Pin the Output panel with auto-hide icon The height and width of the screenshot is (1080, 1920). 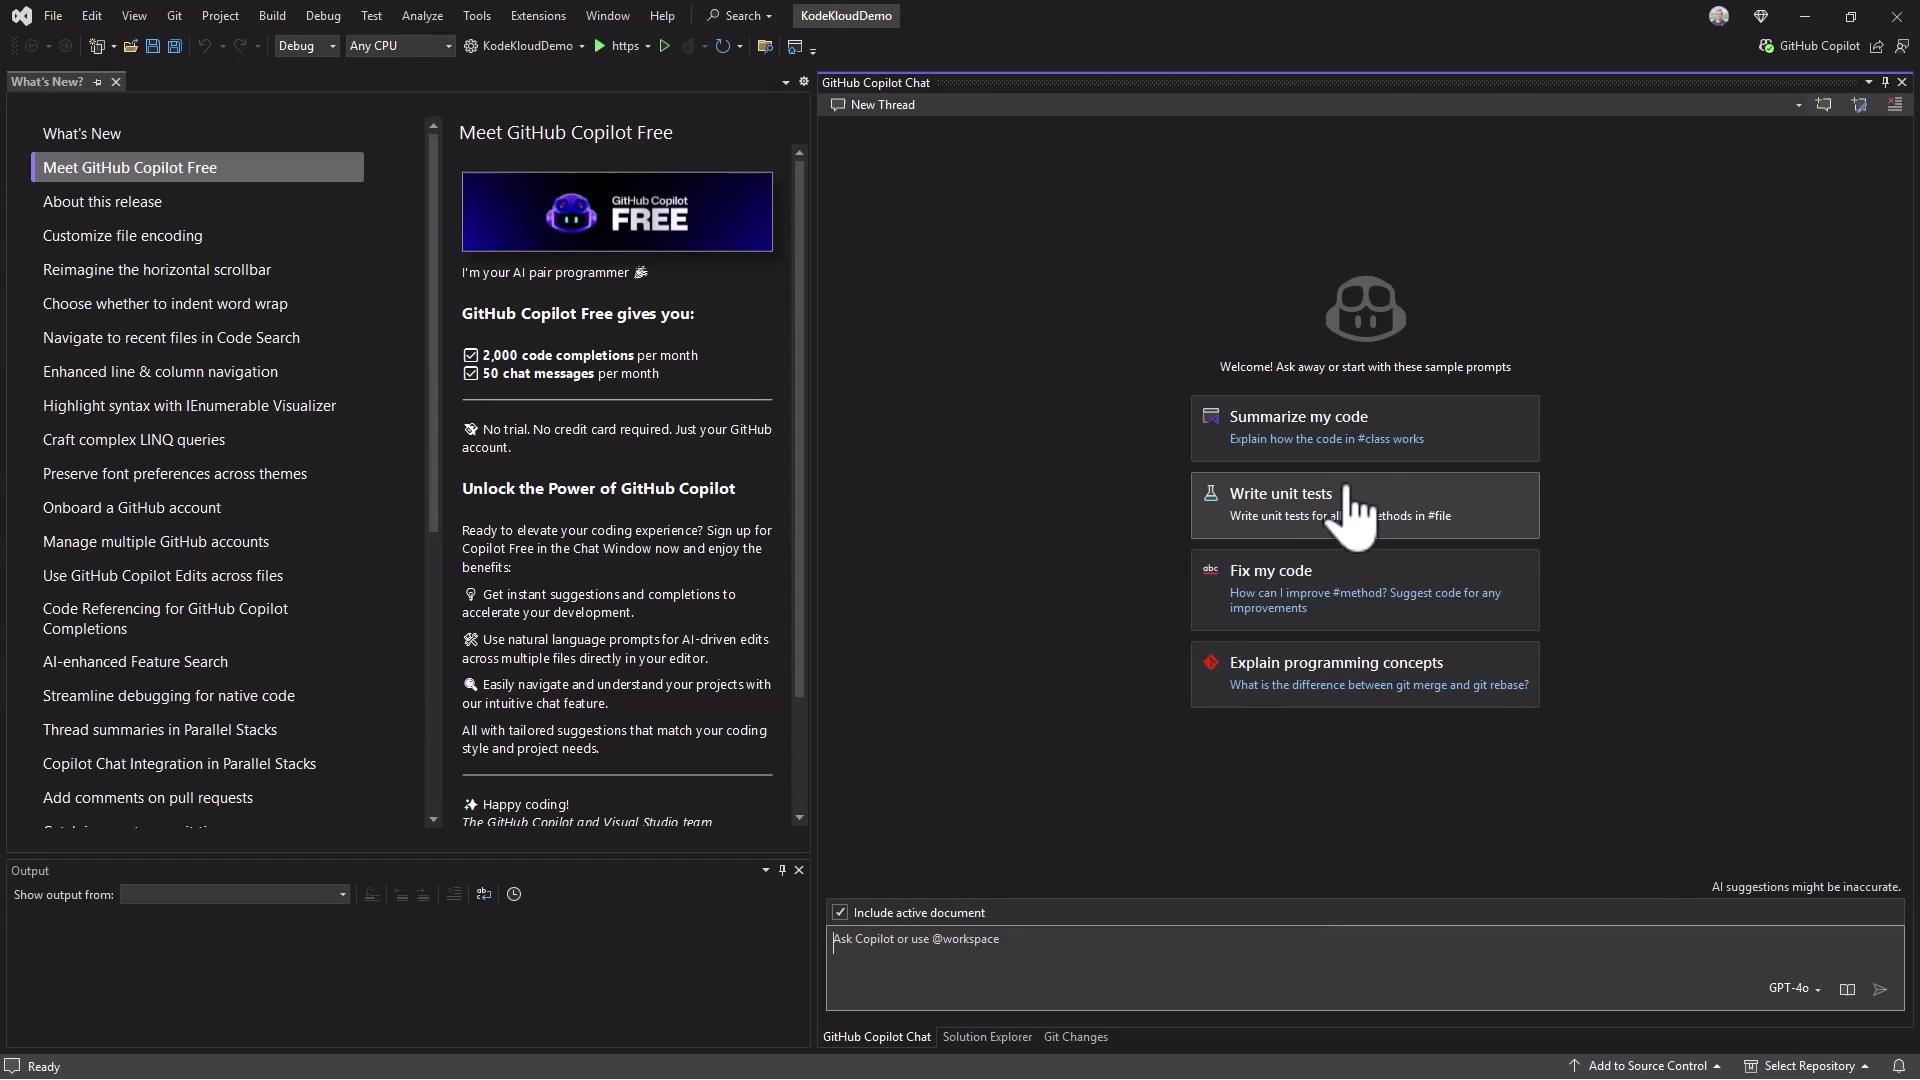782,871
